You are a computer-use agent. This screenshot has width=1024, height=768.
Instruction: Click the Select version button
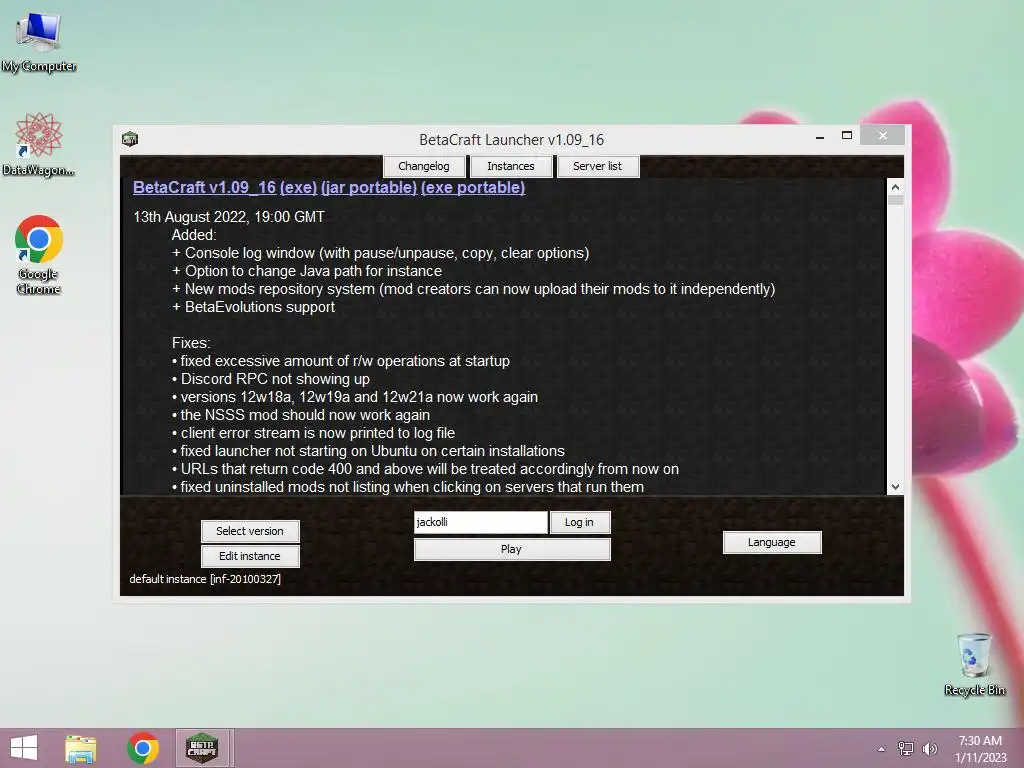(250, 531)
